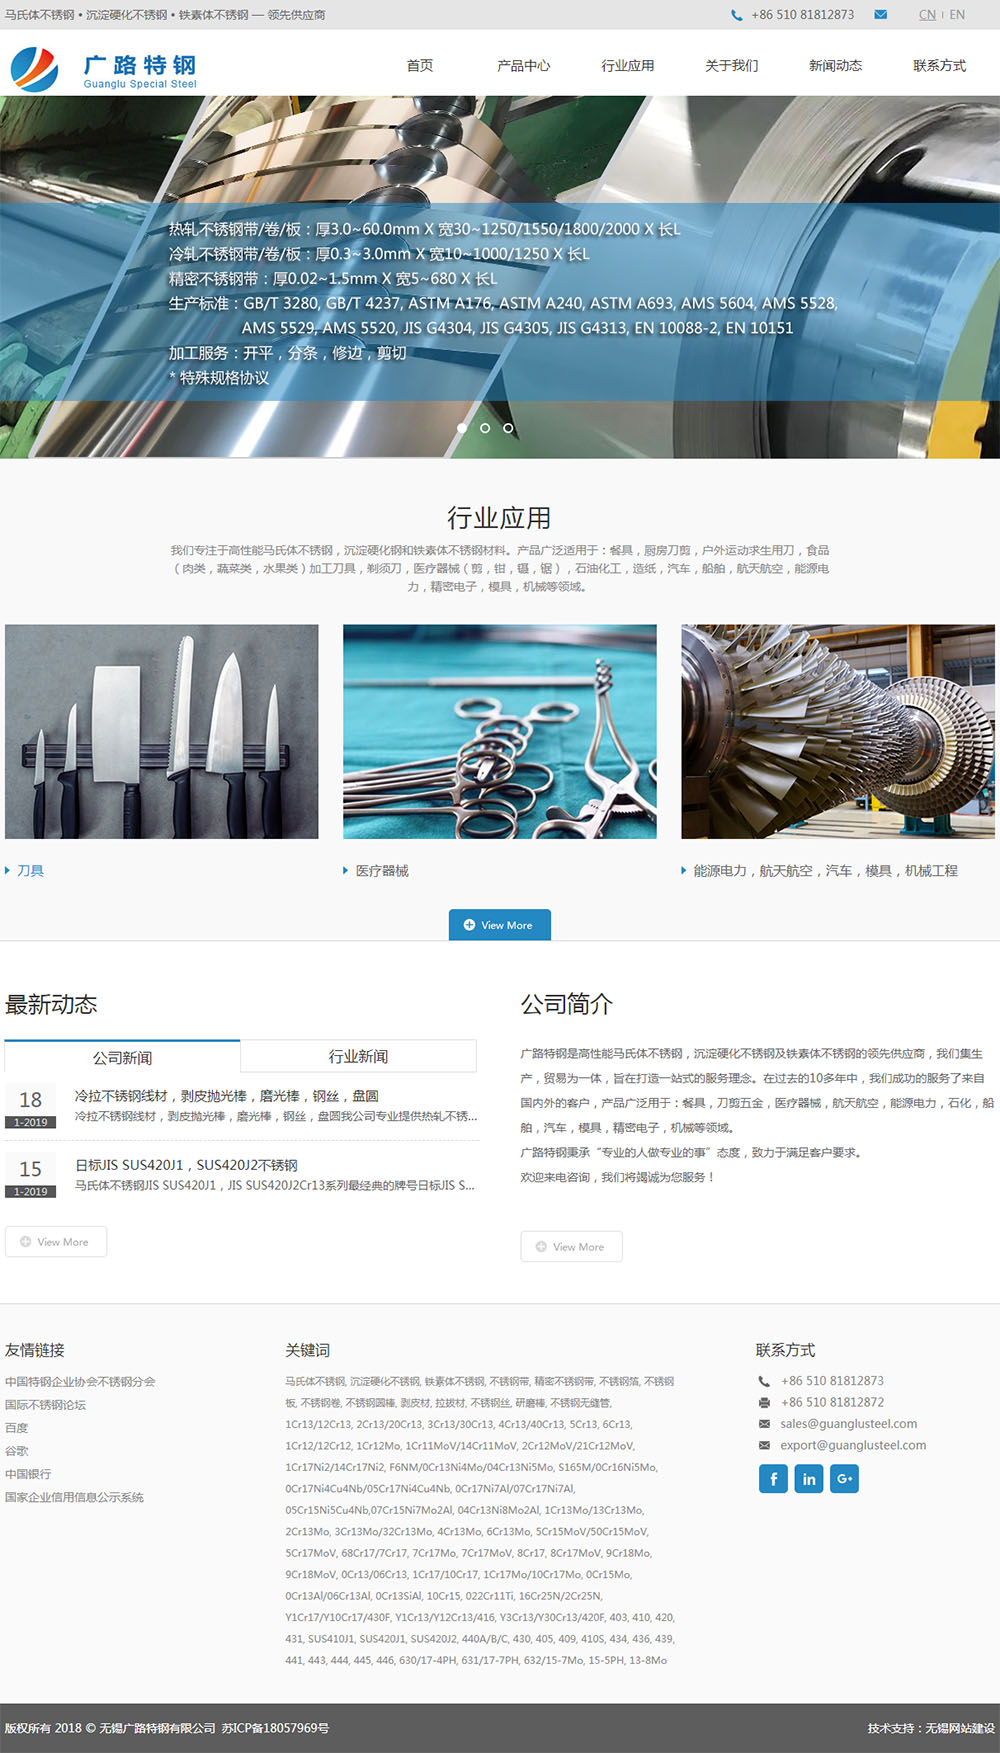This screenshot has width=1000, height=1753.
Task: Click envelope icon beside export@guanglusteel.com
Action: pos(764,1445)
